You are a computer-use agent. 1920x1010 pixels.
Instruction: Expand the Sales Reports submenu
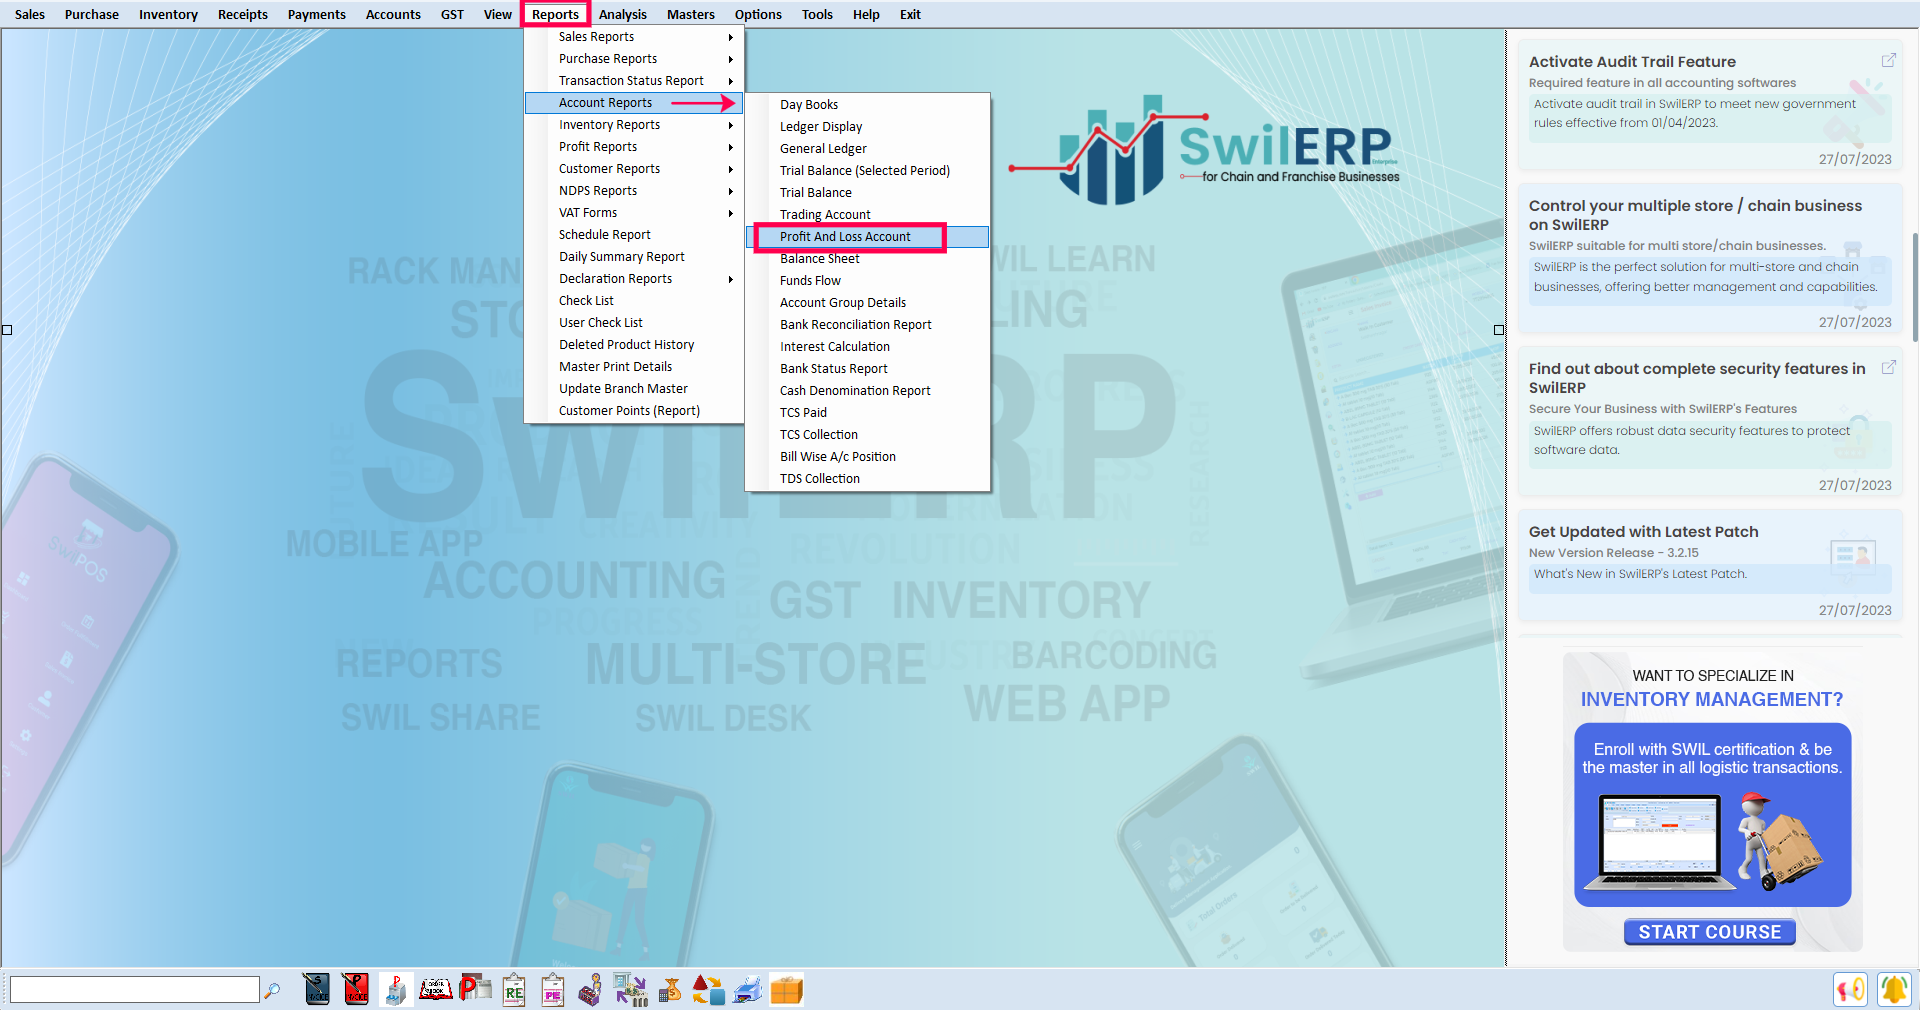pos(634,37)
